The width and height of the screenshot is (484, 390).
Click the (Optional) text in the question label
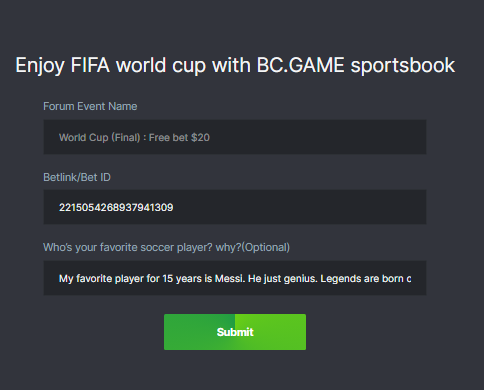pos(266,247)
